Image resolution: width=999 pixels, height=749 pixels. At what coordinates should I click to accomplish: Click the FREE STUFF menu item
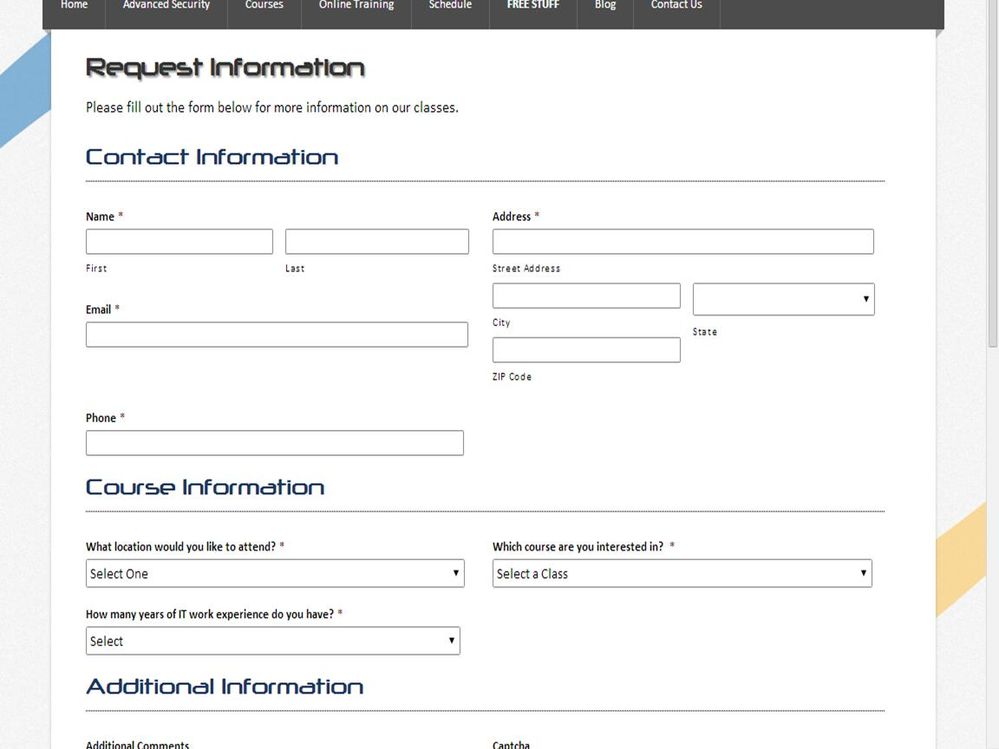click(533, 6)
